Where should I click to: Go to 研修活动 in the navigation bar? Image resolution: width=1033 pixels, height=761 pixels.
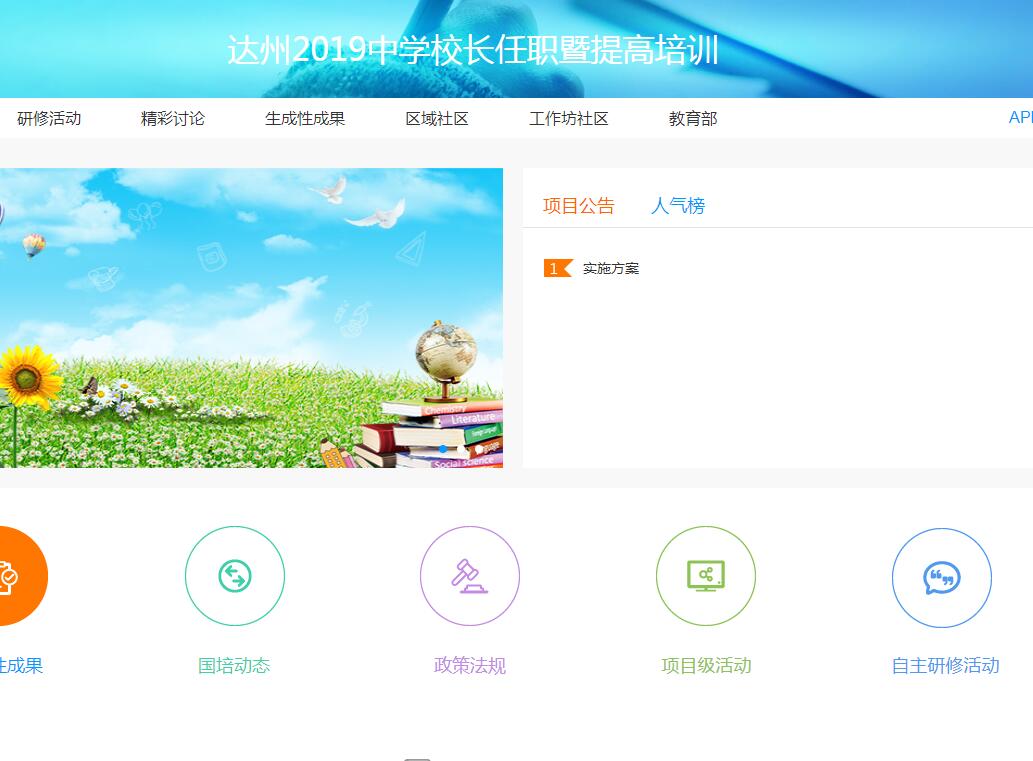[49, 119]
